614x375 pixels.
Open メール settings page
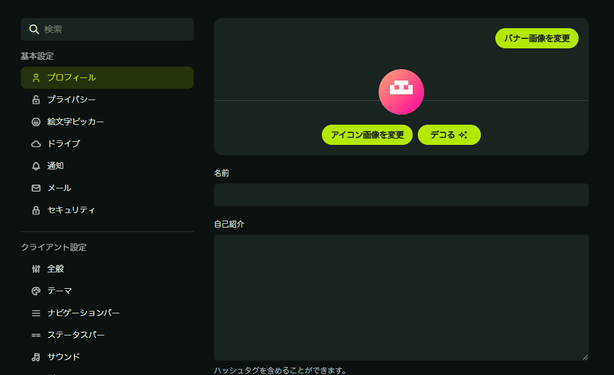107,188
